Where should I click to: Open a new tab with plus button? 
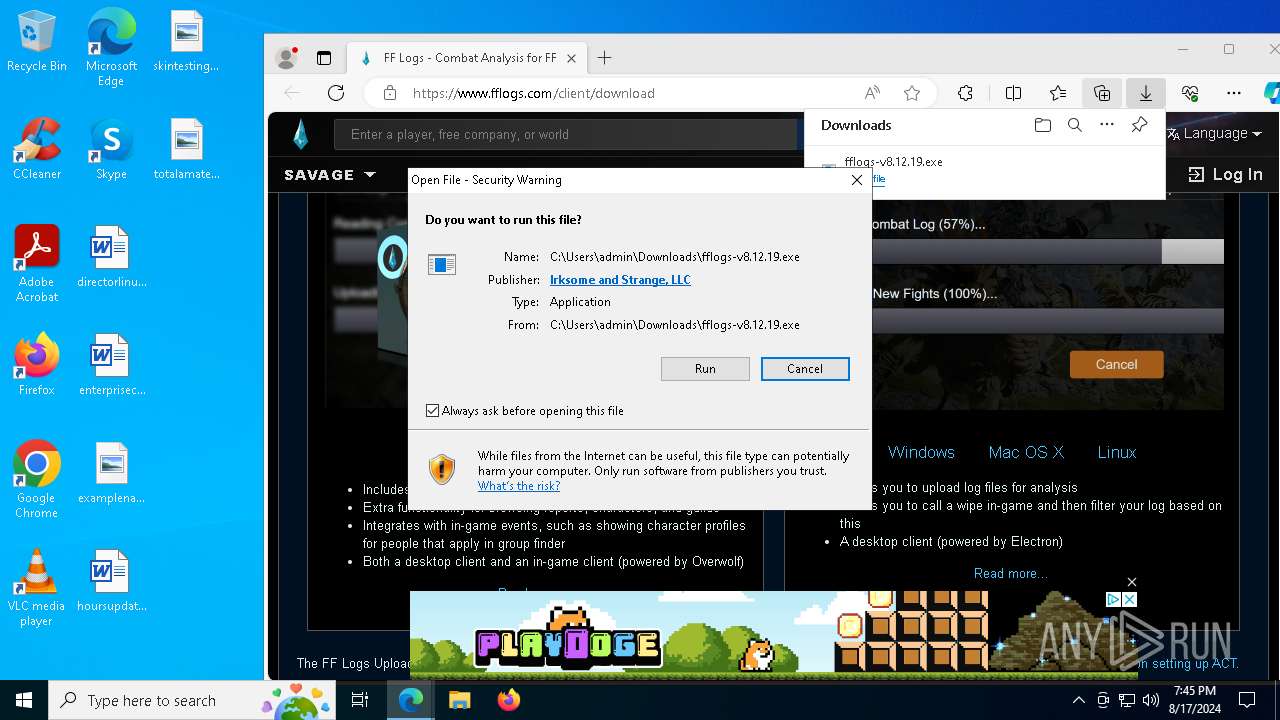(604, 58)
